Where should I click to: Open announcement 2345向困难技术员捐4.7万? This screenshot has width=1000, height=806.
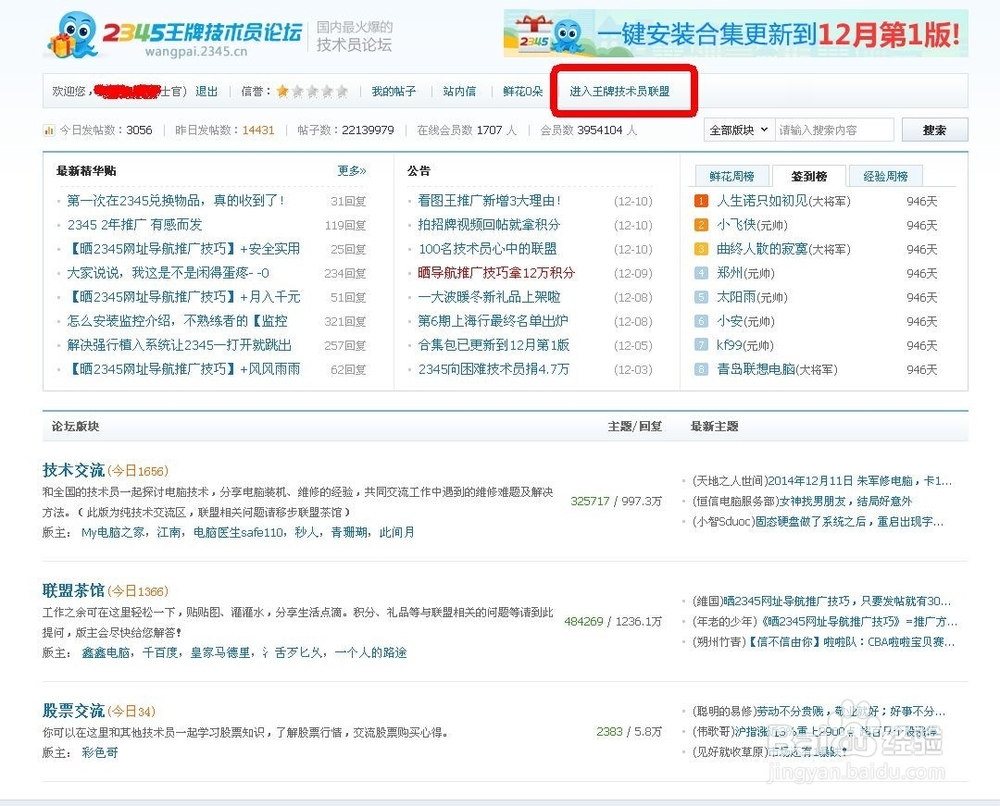[494, 369]
